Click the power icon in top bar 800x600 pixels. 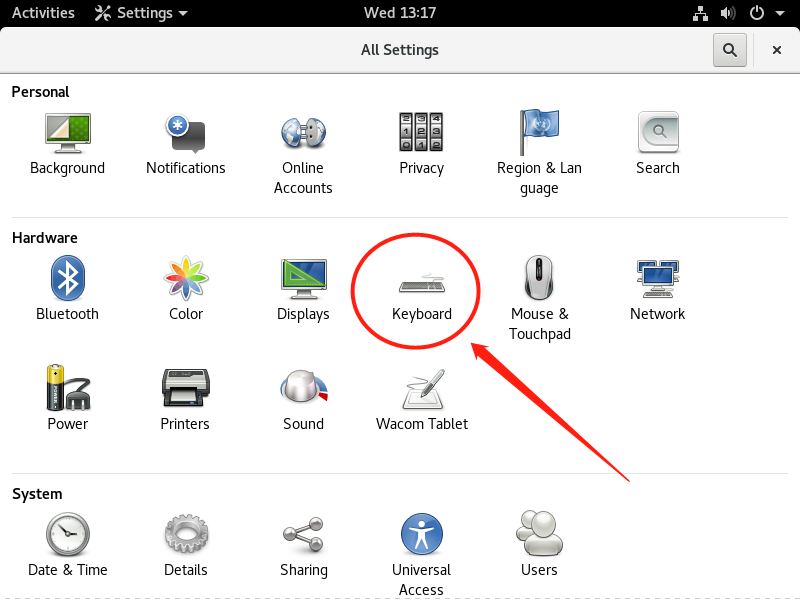(x=757, y=13)
